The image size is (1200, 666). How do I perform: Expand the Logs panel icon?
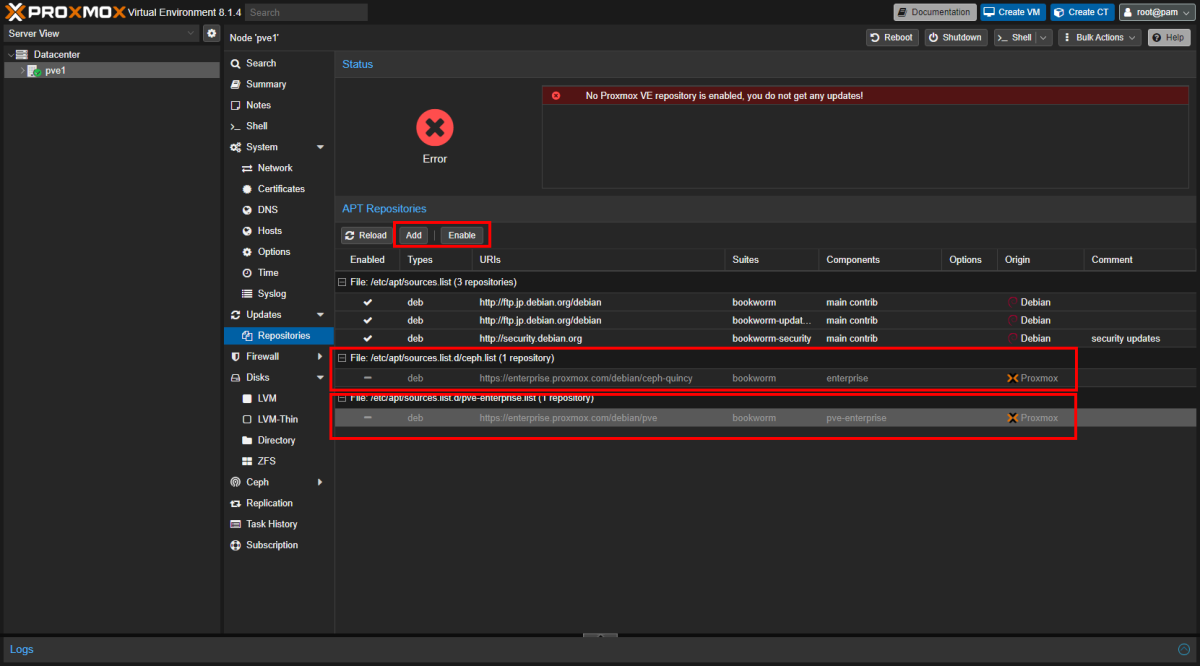[1182, 649]
